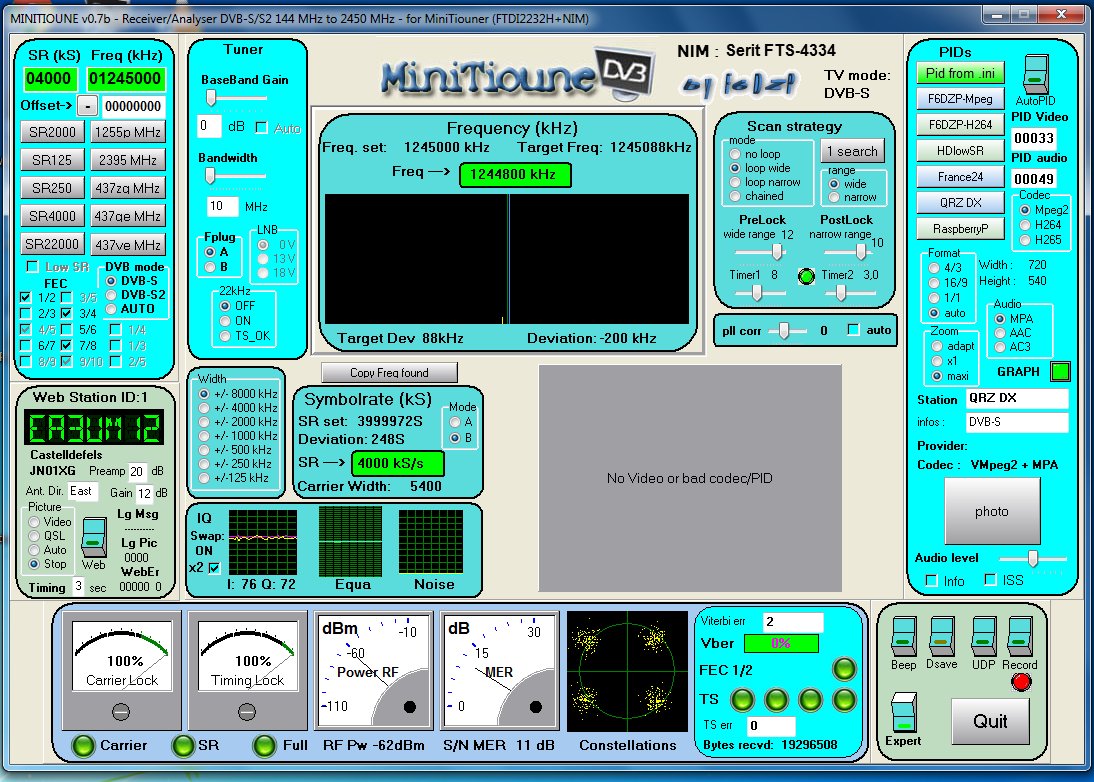Click the Power RF dBm meter
Viewport: 1094px width, 782px height.
pos(374,671)
